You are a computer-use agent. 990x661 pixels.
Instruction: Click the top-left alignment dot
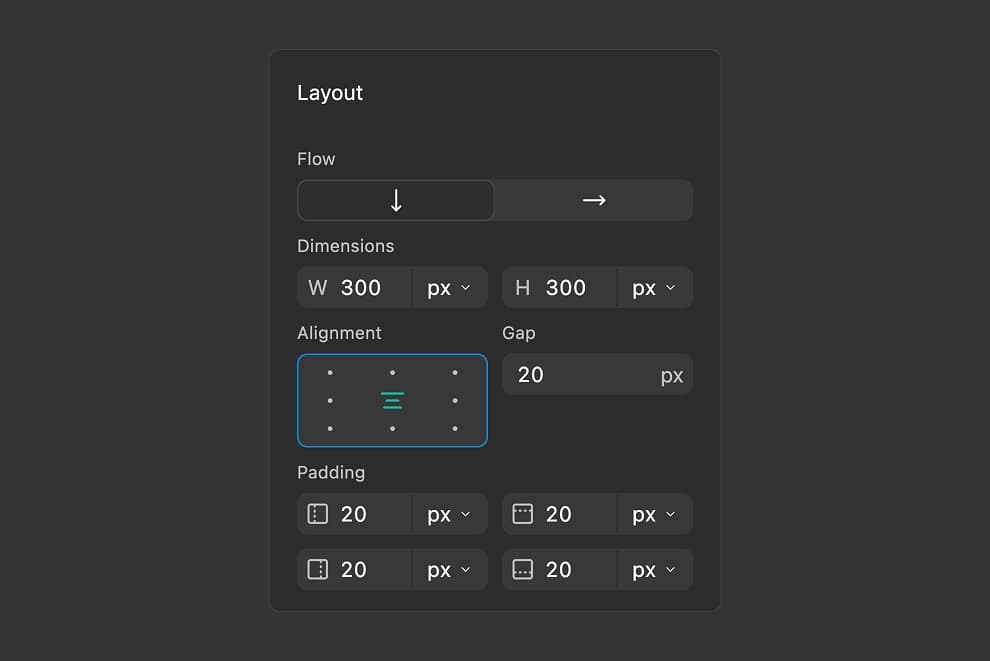[x=330, y=371]
